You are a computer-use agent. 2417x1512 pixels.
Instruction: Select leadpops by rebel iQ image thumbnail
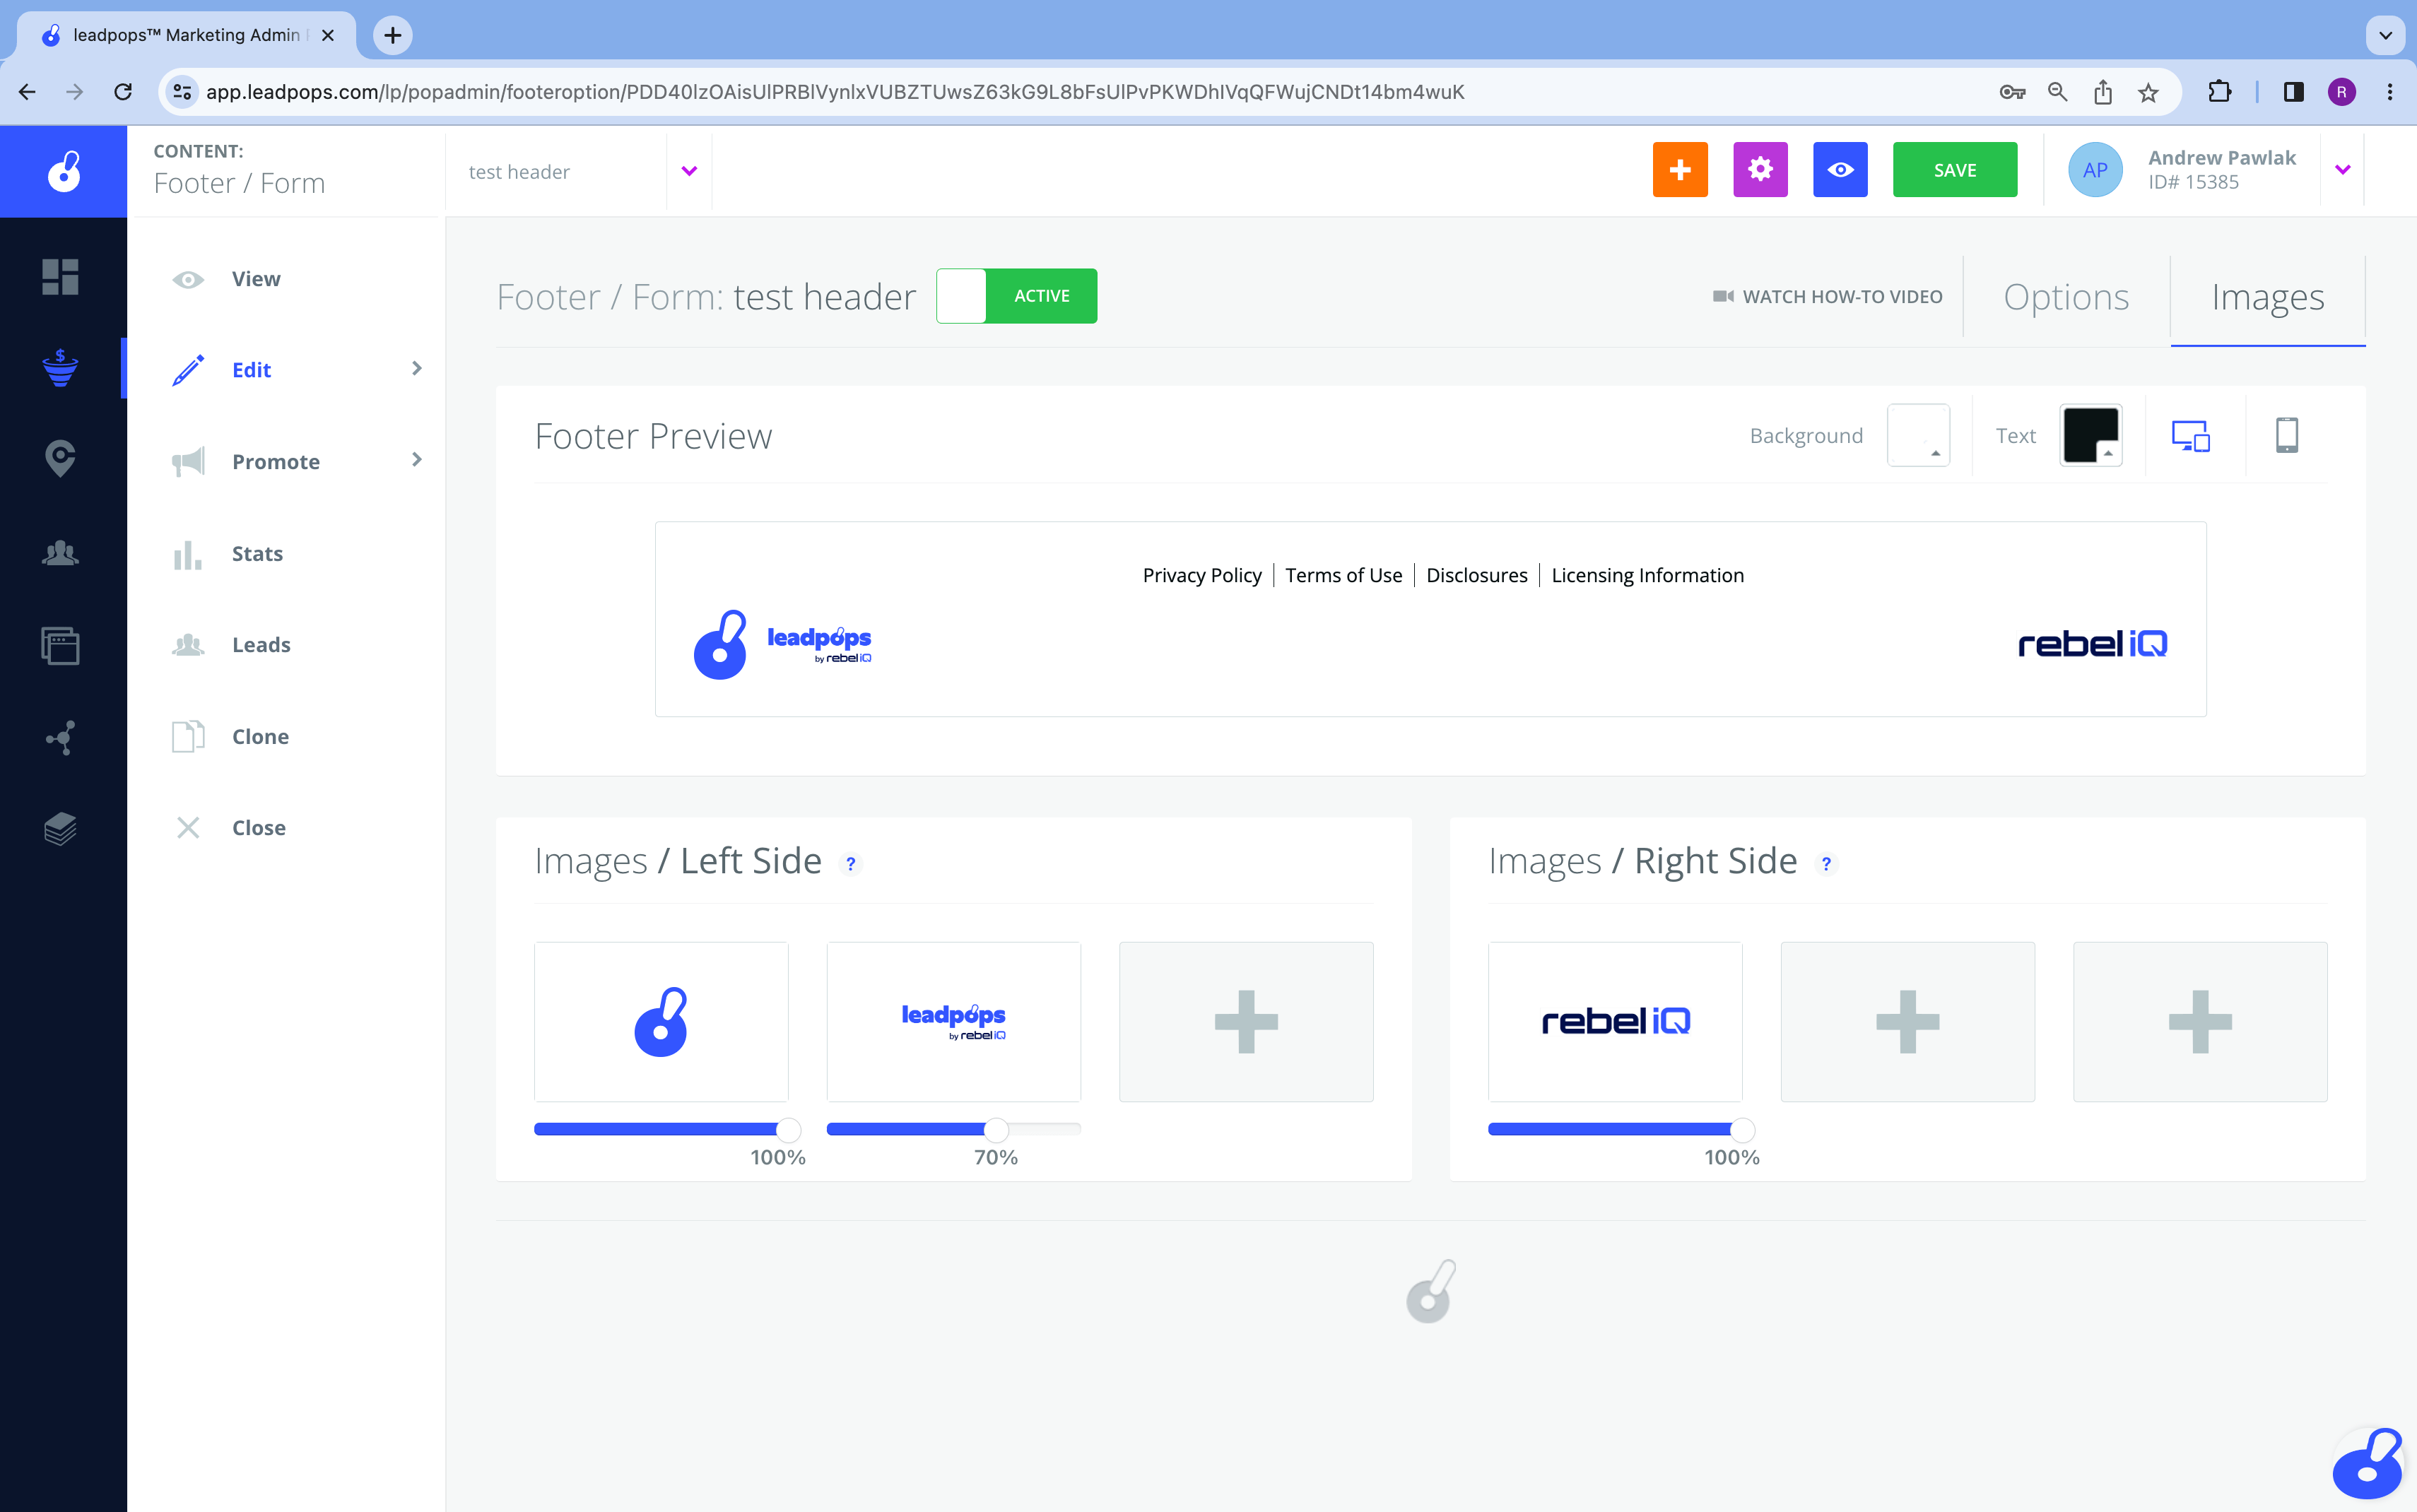953,1021
